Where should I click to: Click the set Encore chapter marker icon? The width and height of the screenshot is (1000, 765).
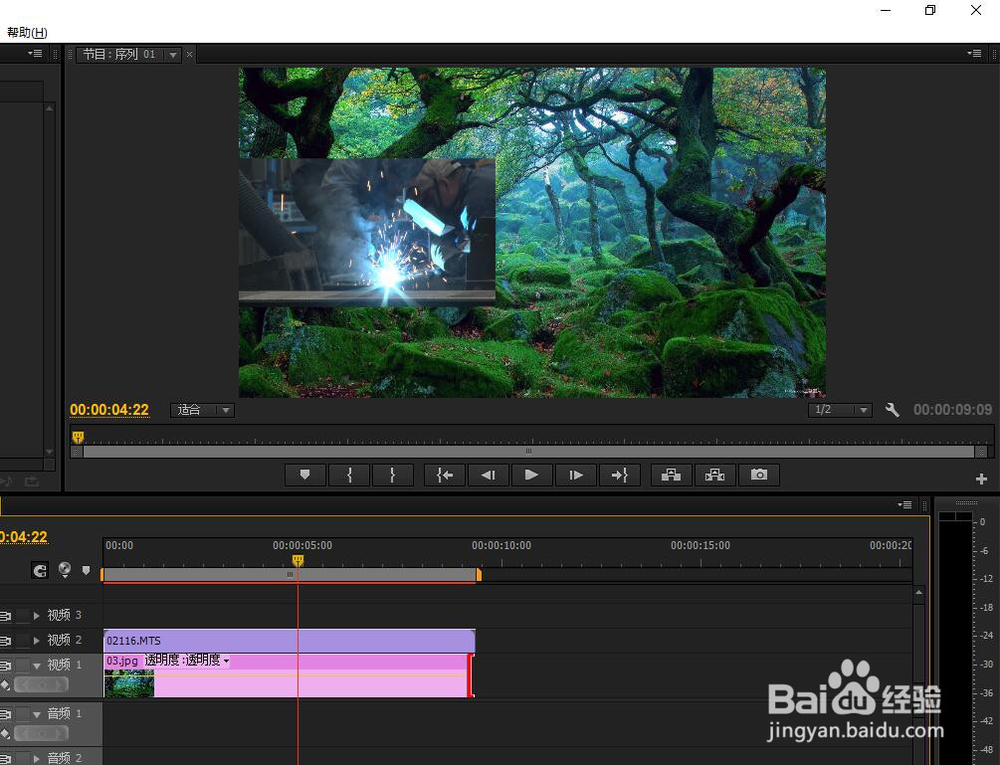coord(64,569)
